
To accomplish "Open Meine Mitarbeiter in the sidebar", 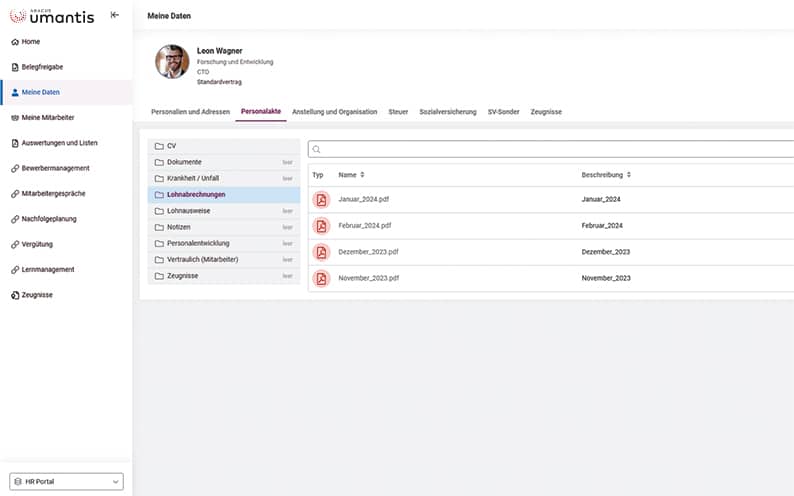I will 48,118.
